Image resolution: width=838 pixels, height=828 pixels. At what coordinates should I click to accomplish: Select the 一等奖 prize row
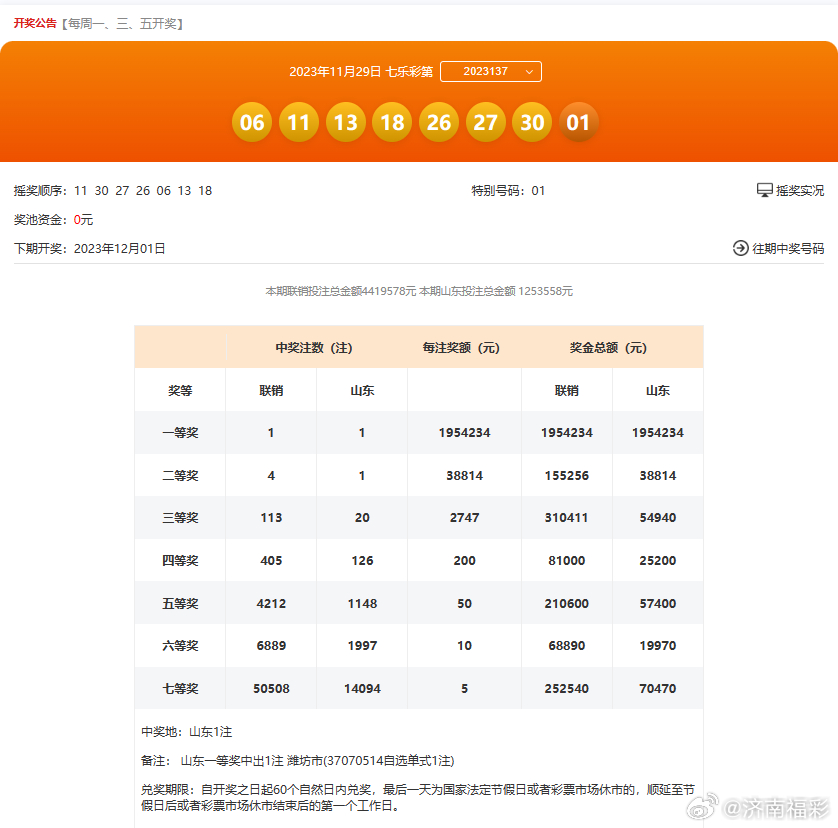[x=180, y=432]
